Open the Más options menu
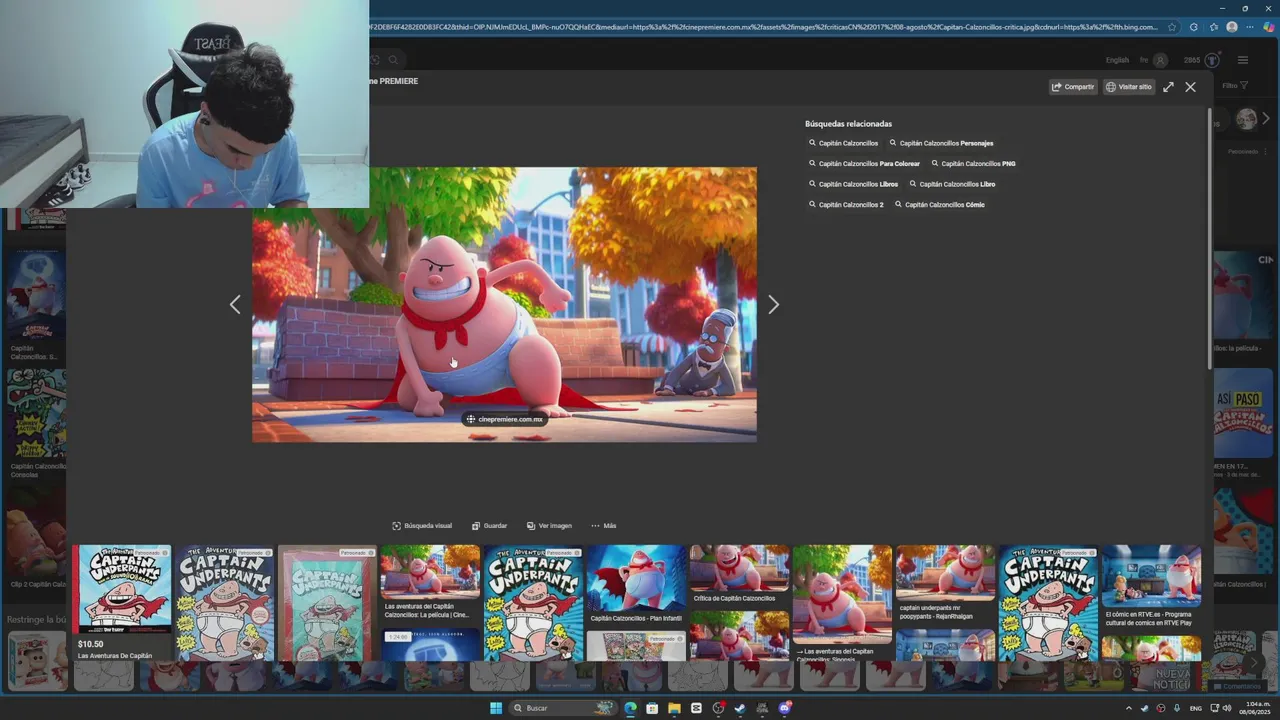The image size is (1280, 720). (x=603, y=526)
